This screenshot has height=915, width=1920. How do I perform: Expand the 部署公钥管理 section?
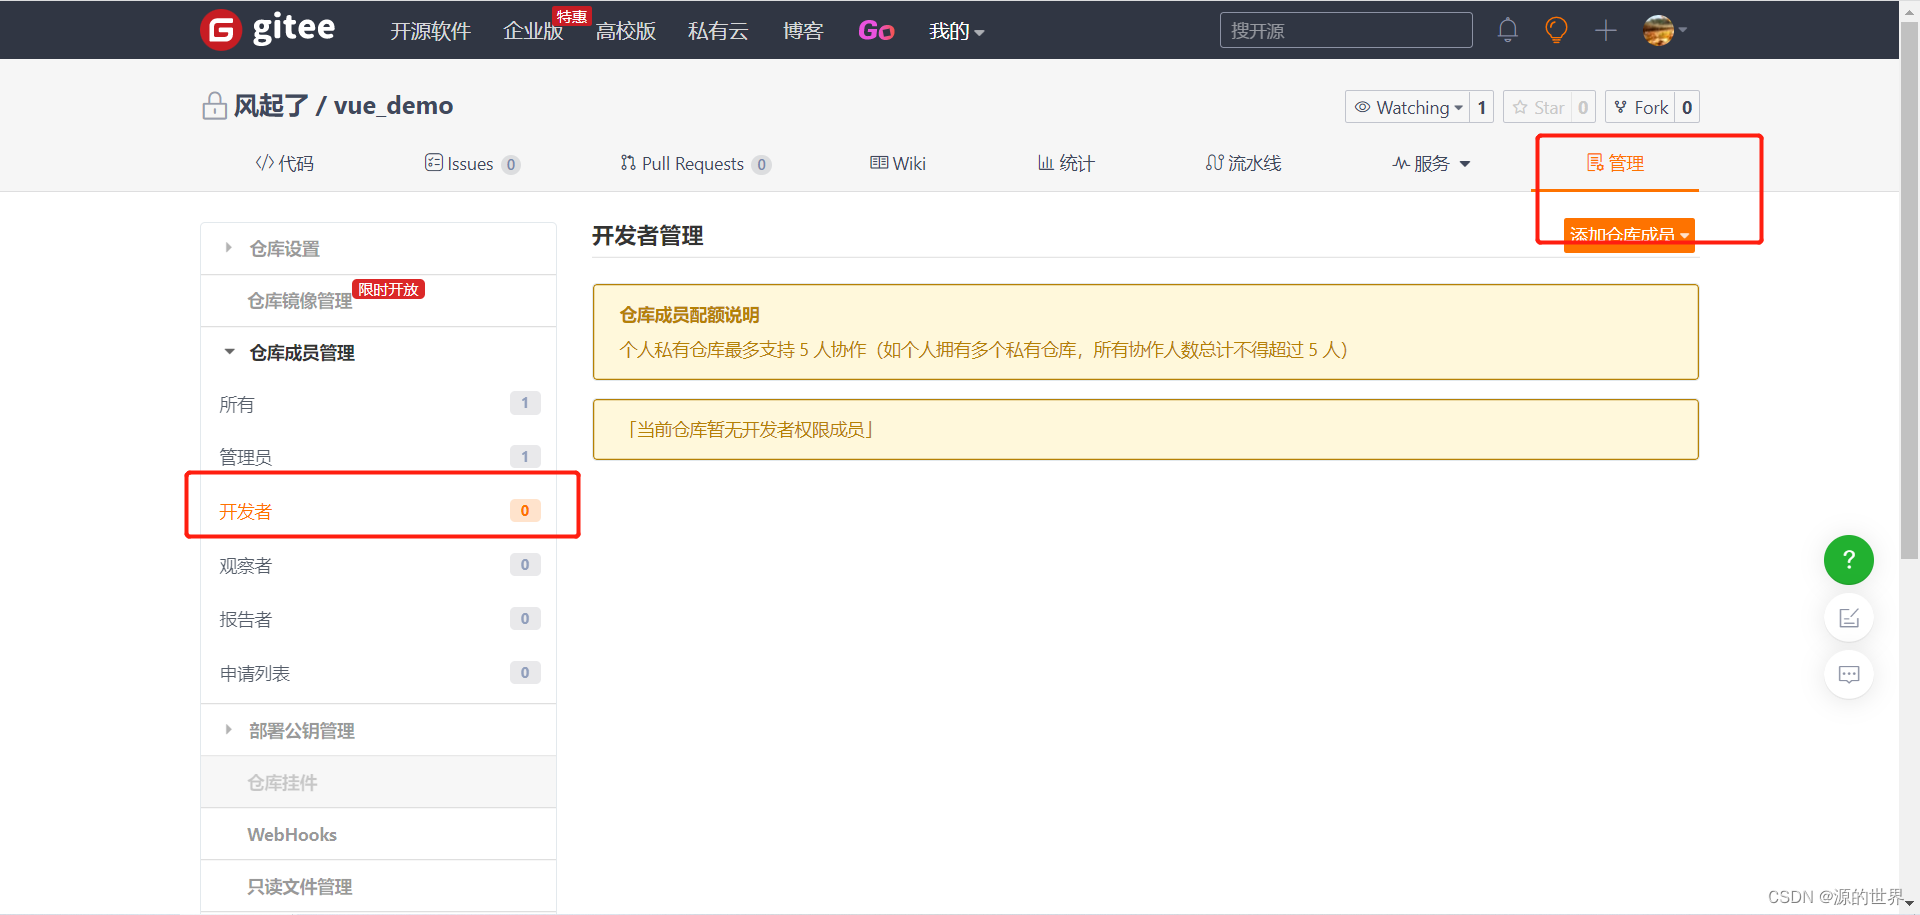pos(378,730)
